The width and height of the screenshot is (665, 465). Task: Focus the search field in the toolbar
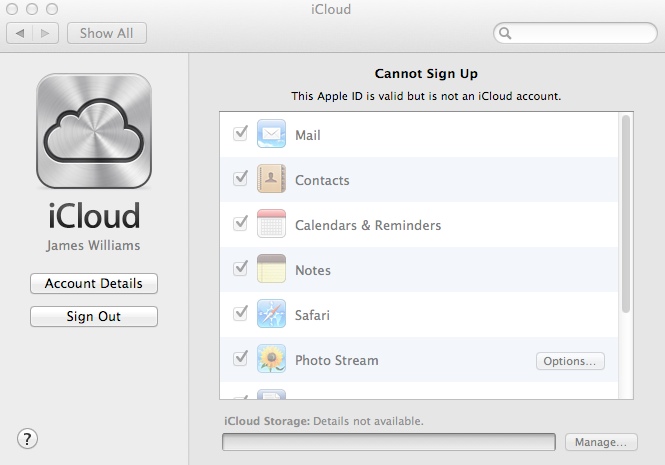(x=575, y=33)
